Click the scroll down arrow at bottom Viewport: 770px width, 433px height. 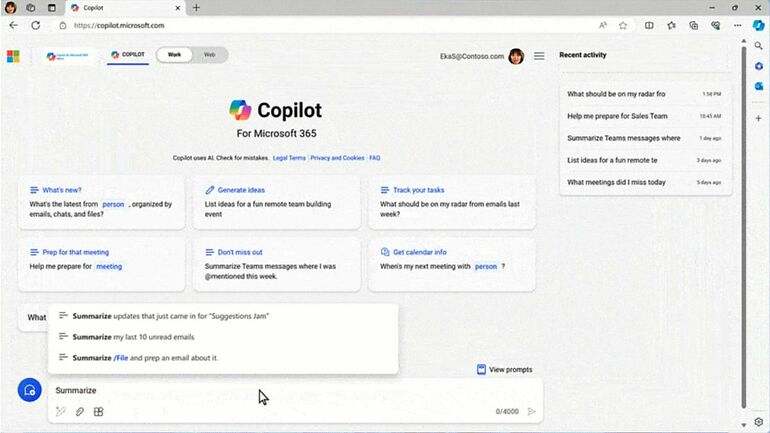click(x=743, y=425)
